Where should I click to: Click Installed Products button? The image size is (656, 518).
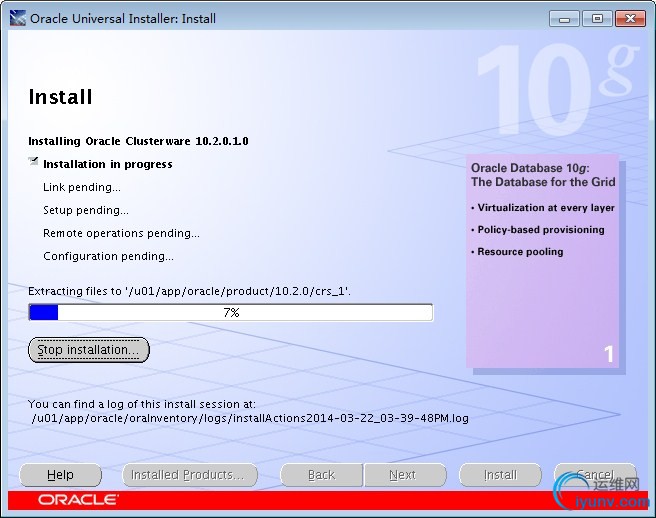pos(190,475)
